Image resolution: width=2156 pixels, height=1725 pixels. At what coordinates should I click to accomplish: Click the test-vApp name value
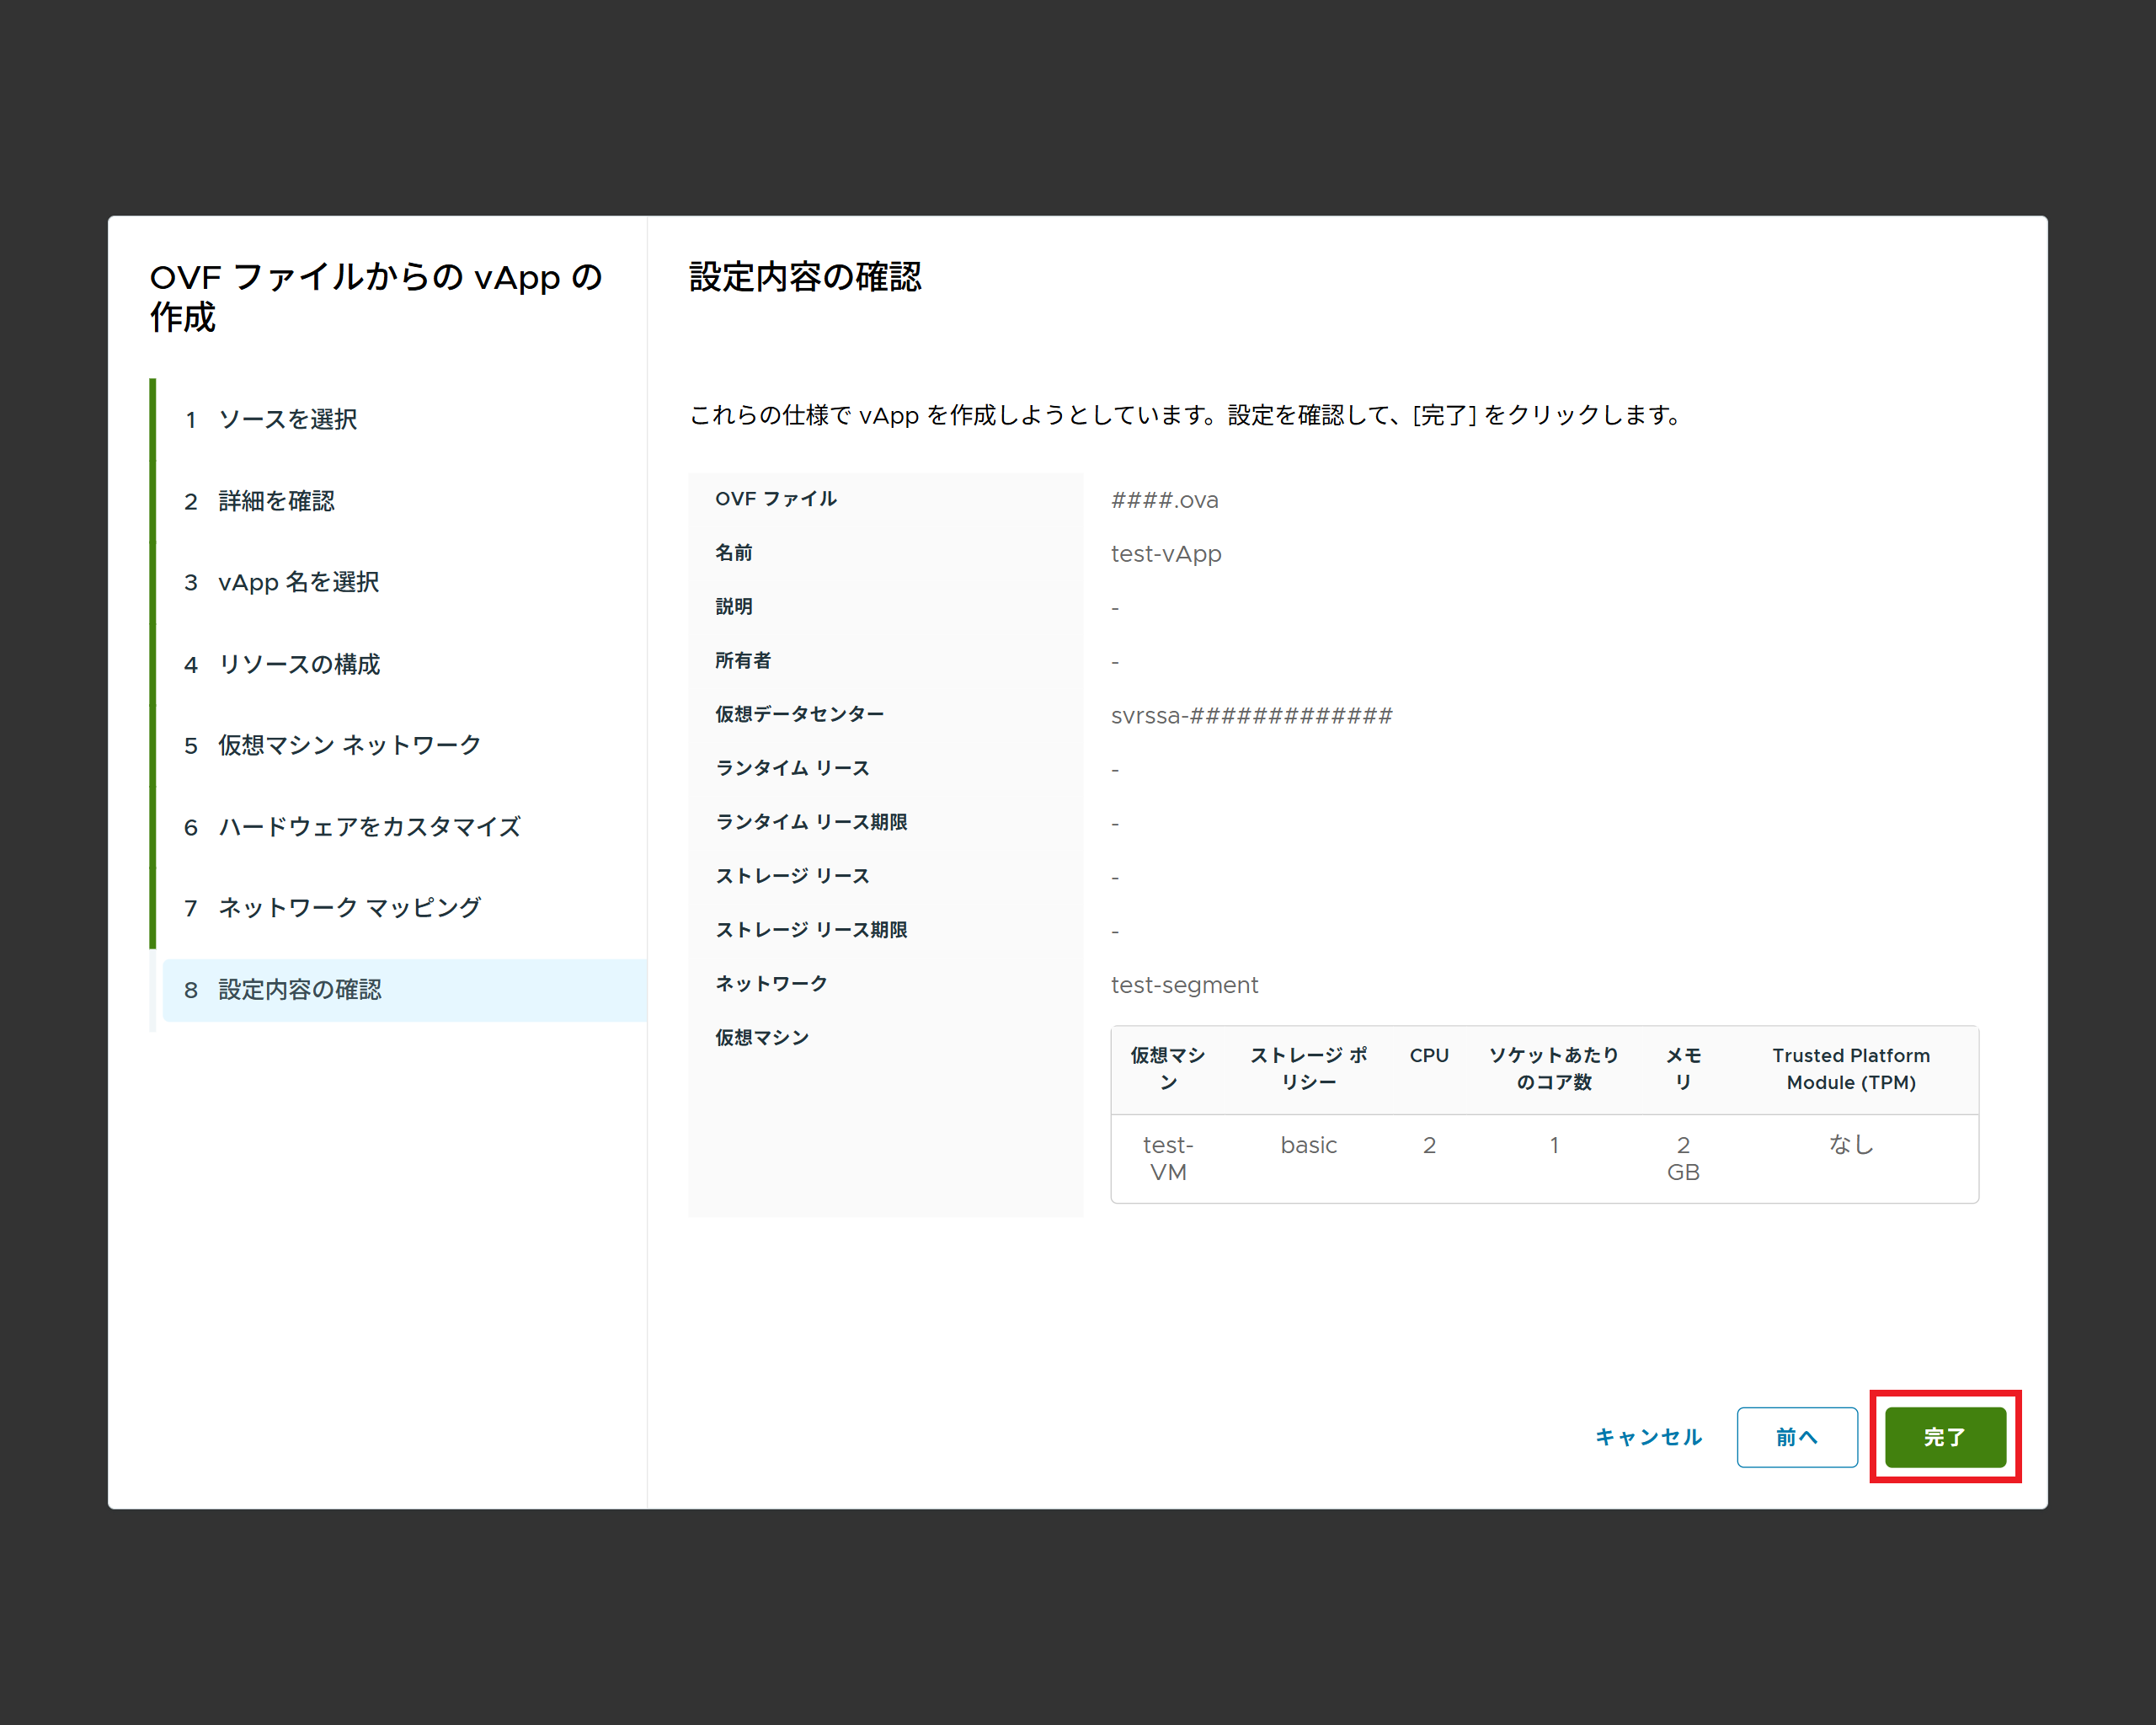tap(1166, 554)
